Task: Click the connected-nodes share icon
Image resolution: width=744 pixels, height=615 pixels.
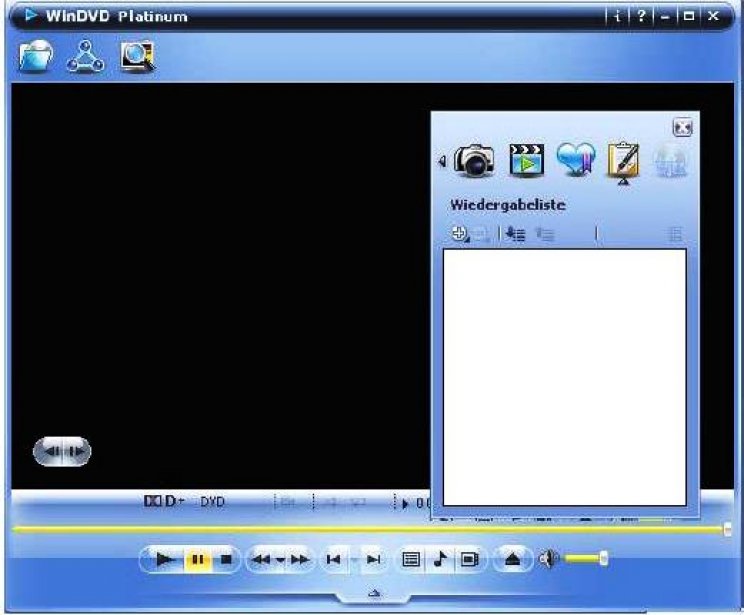Action: [85, 56]
